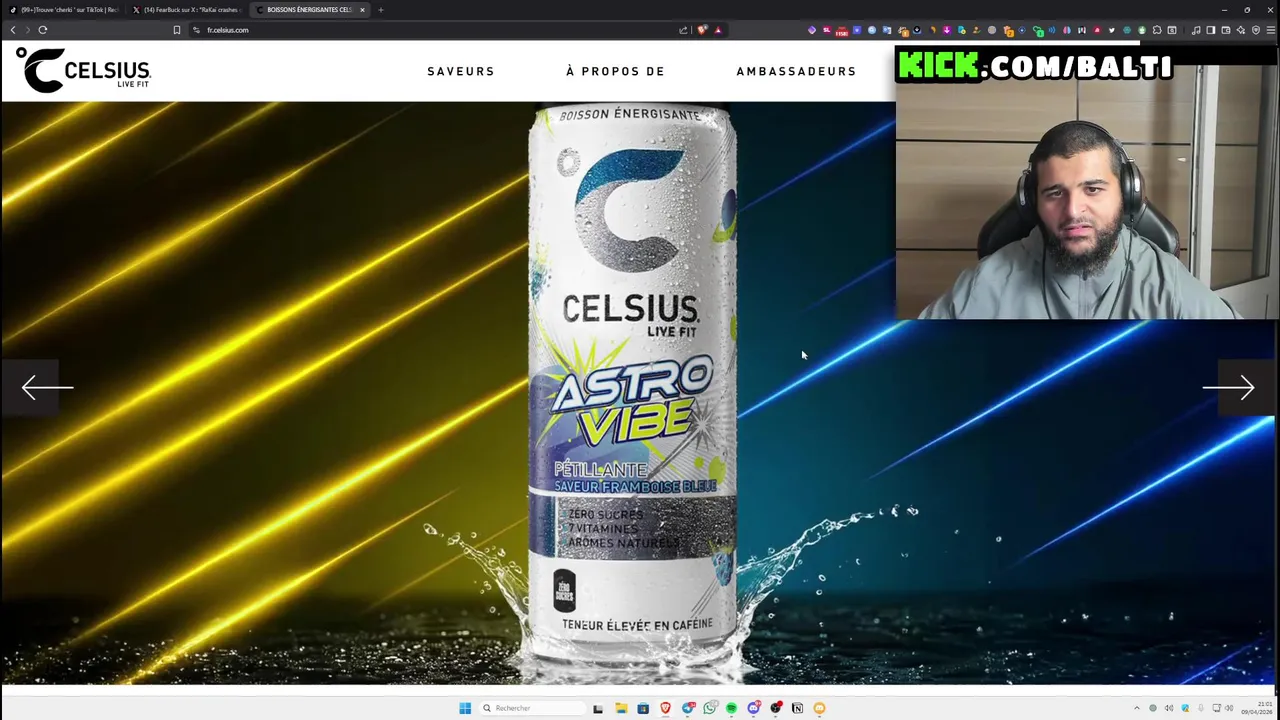Viewport: 1280px width, 720px height.
Task: Open the SAVEURS menu item
Action: (x=461, y=71)
